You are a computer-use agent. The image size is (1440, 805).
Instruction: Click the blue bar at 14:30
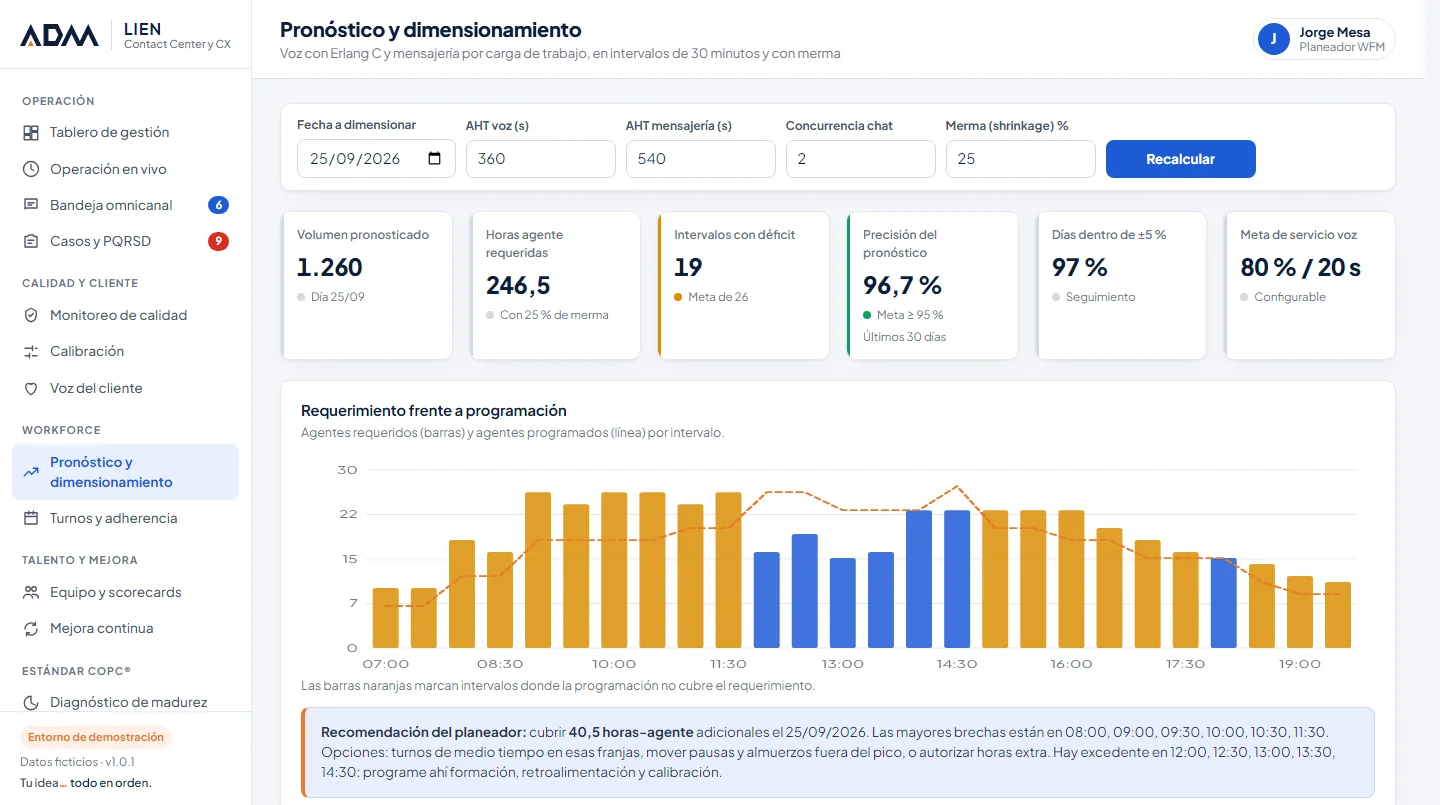(957, 579)
